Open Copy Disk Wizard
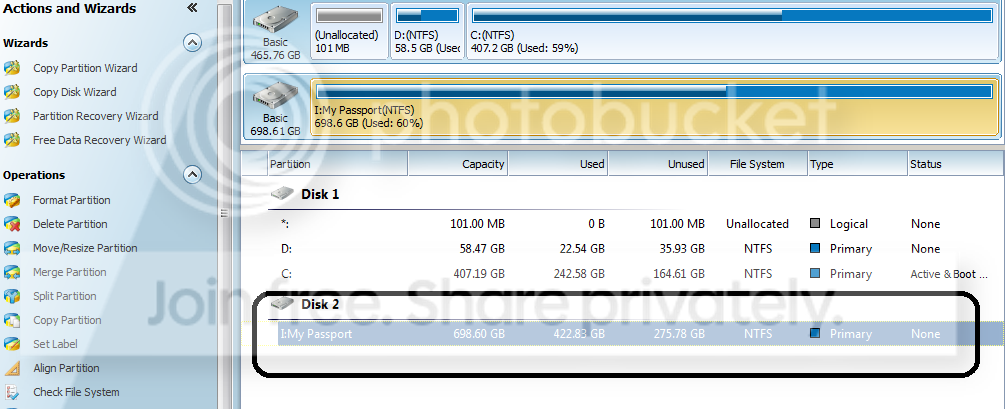This screenshot has width=1005, height=409. [75, 92]
